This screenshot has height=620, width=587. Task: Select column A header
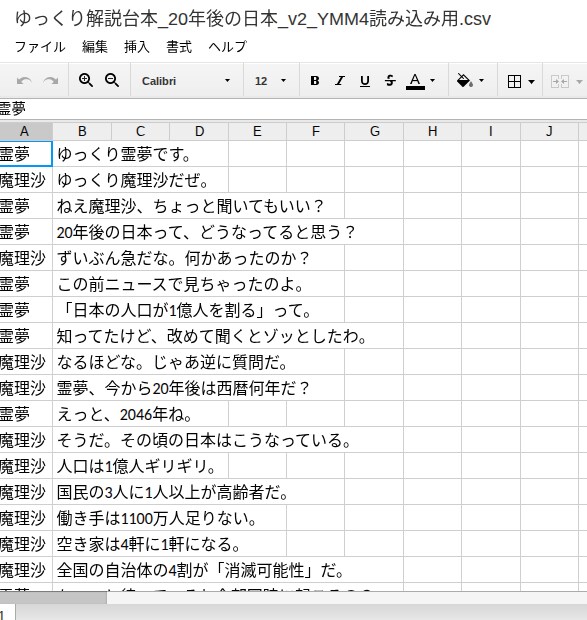click(x=24, y=131)
